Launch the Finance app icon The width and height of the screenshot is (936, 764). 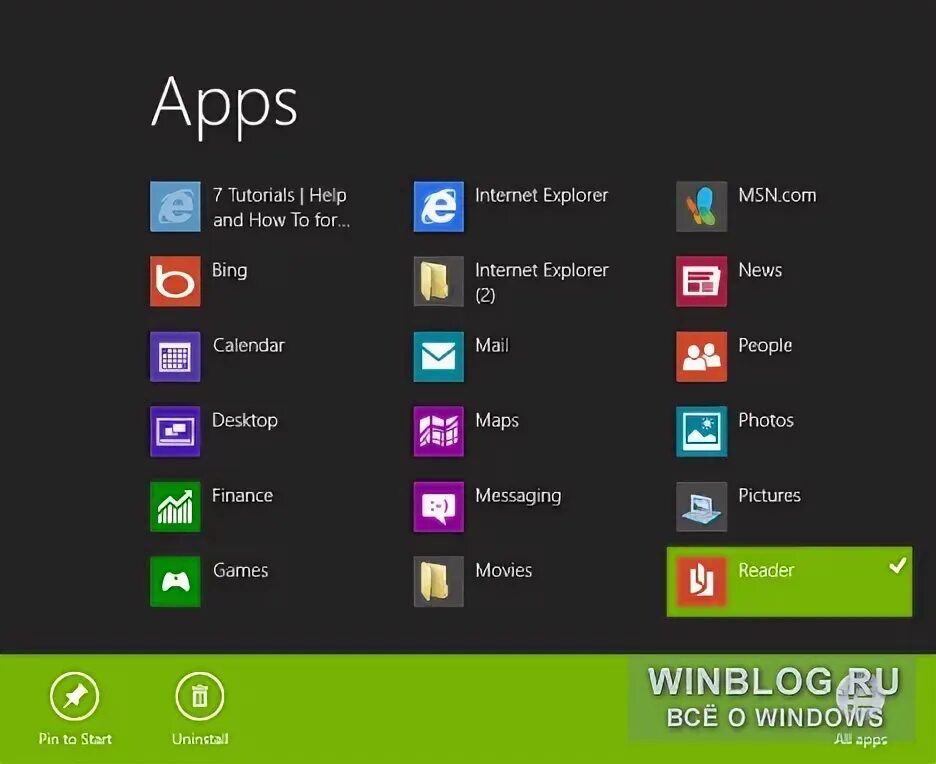tap(175, 507)
